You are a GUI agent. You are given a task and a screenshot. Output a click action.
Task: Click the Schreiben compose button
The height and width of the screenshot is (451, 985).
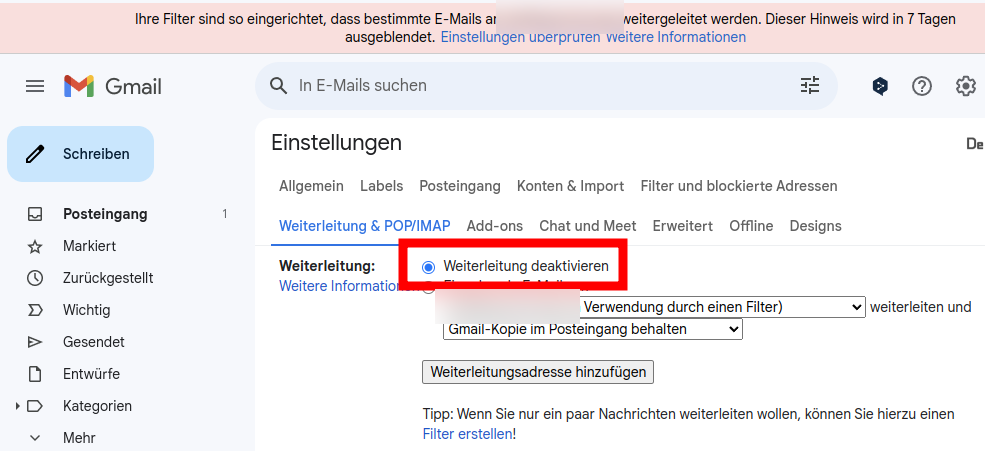coord(80,154)
